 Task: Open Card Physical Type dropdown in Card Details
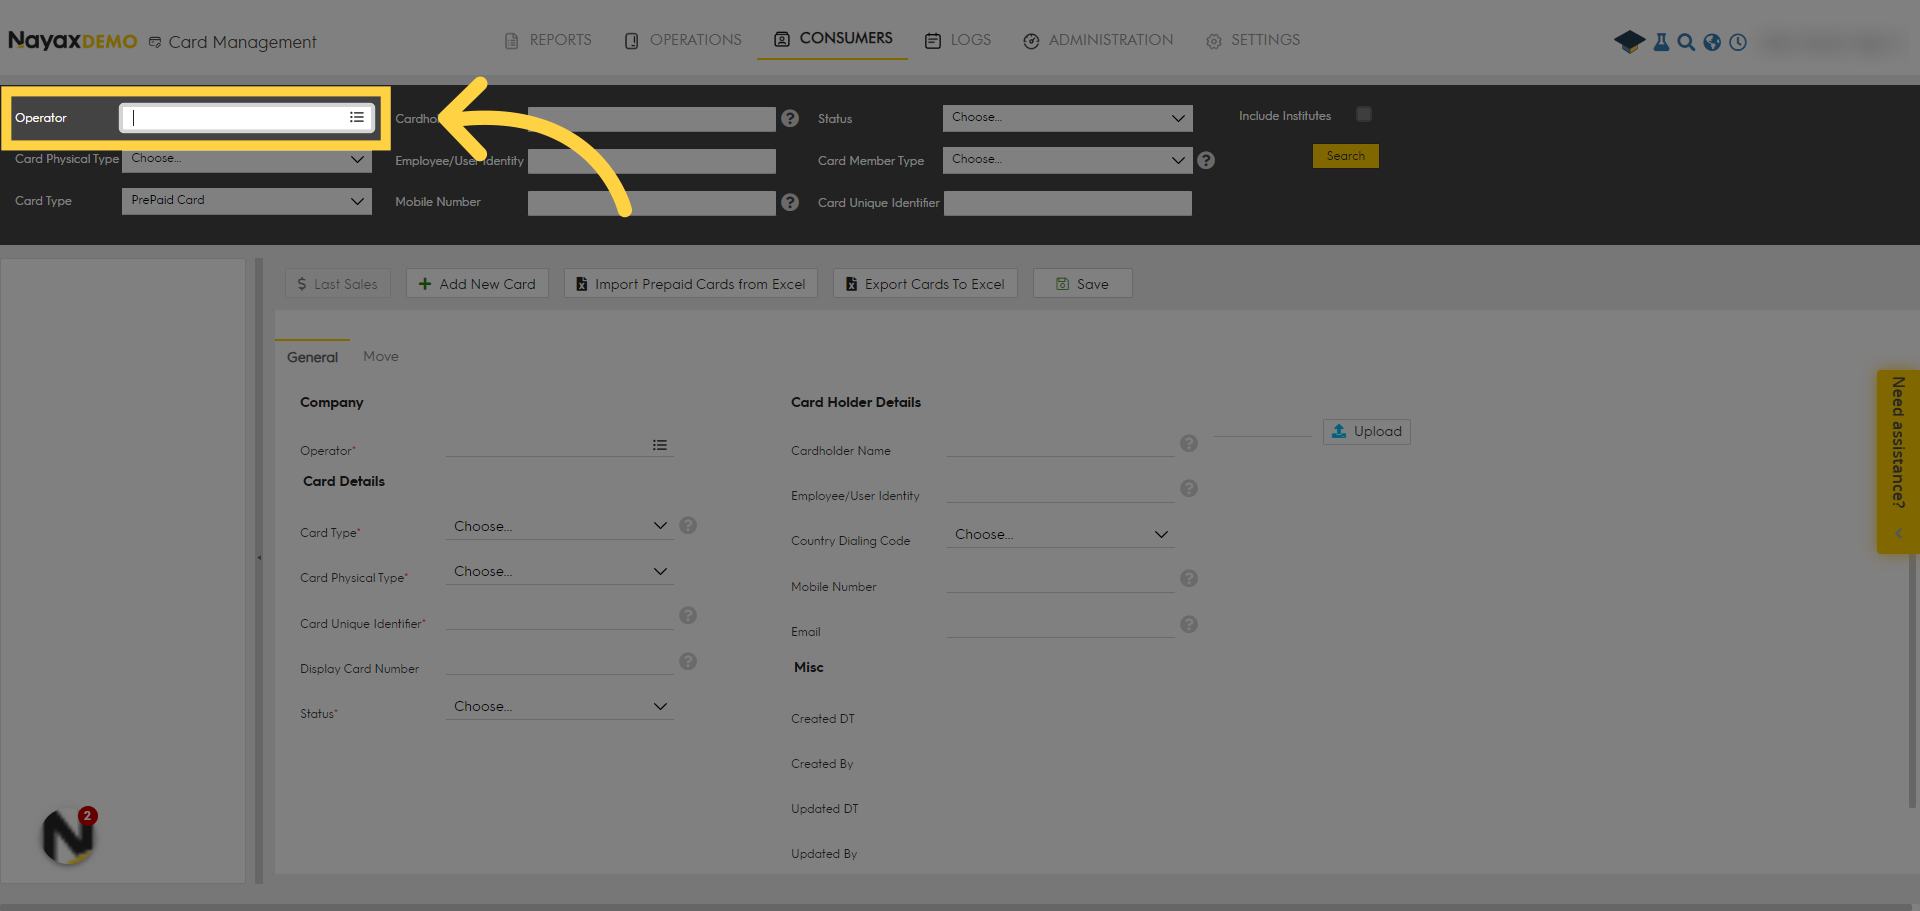[x=560, y=571]
